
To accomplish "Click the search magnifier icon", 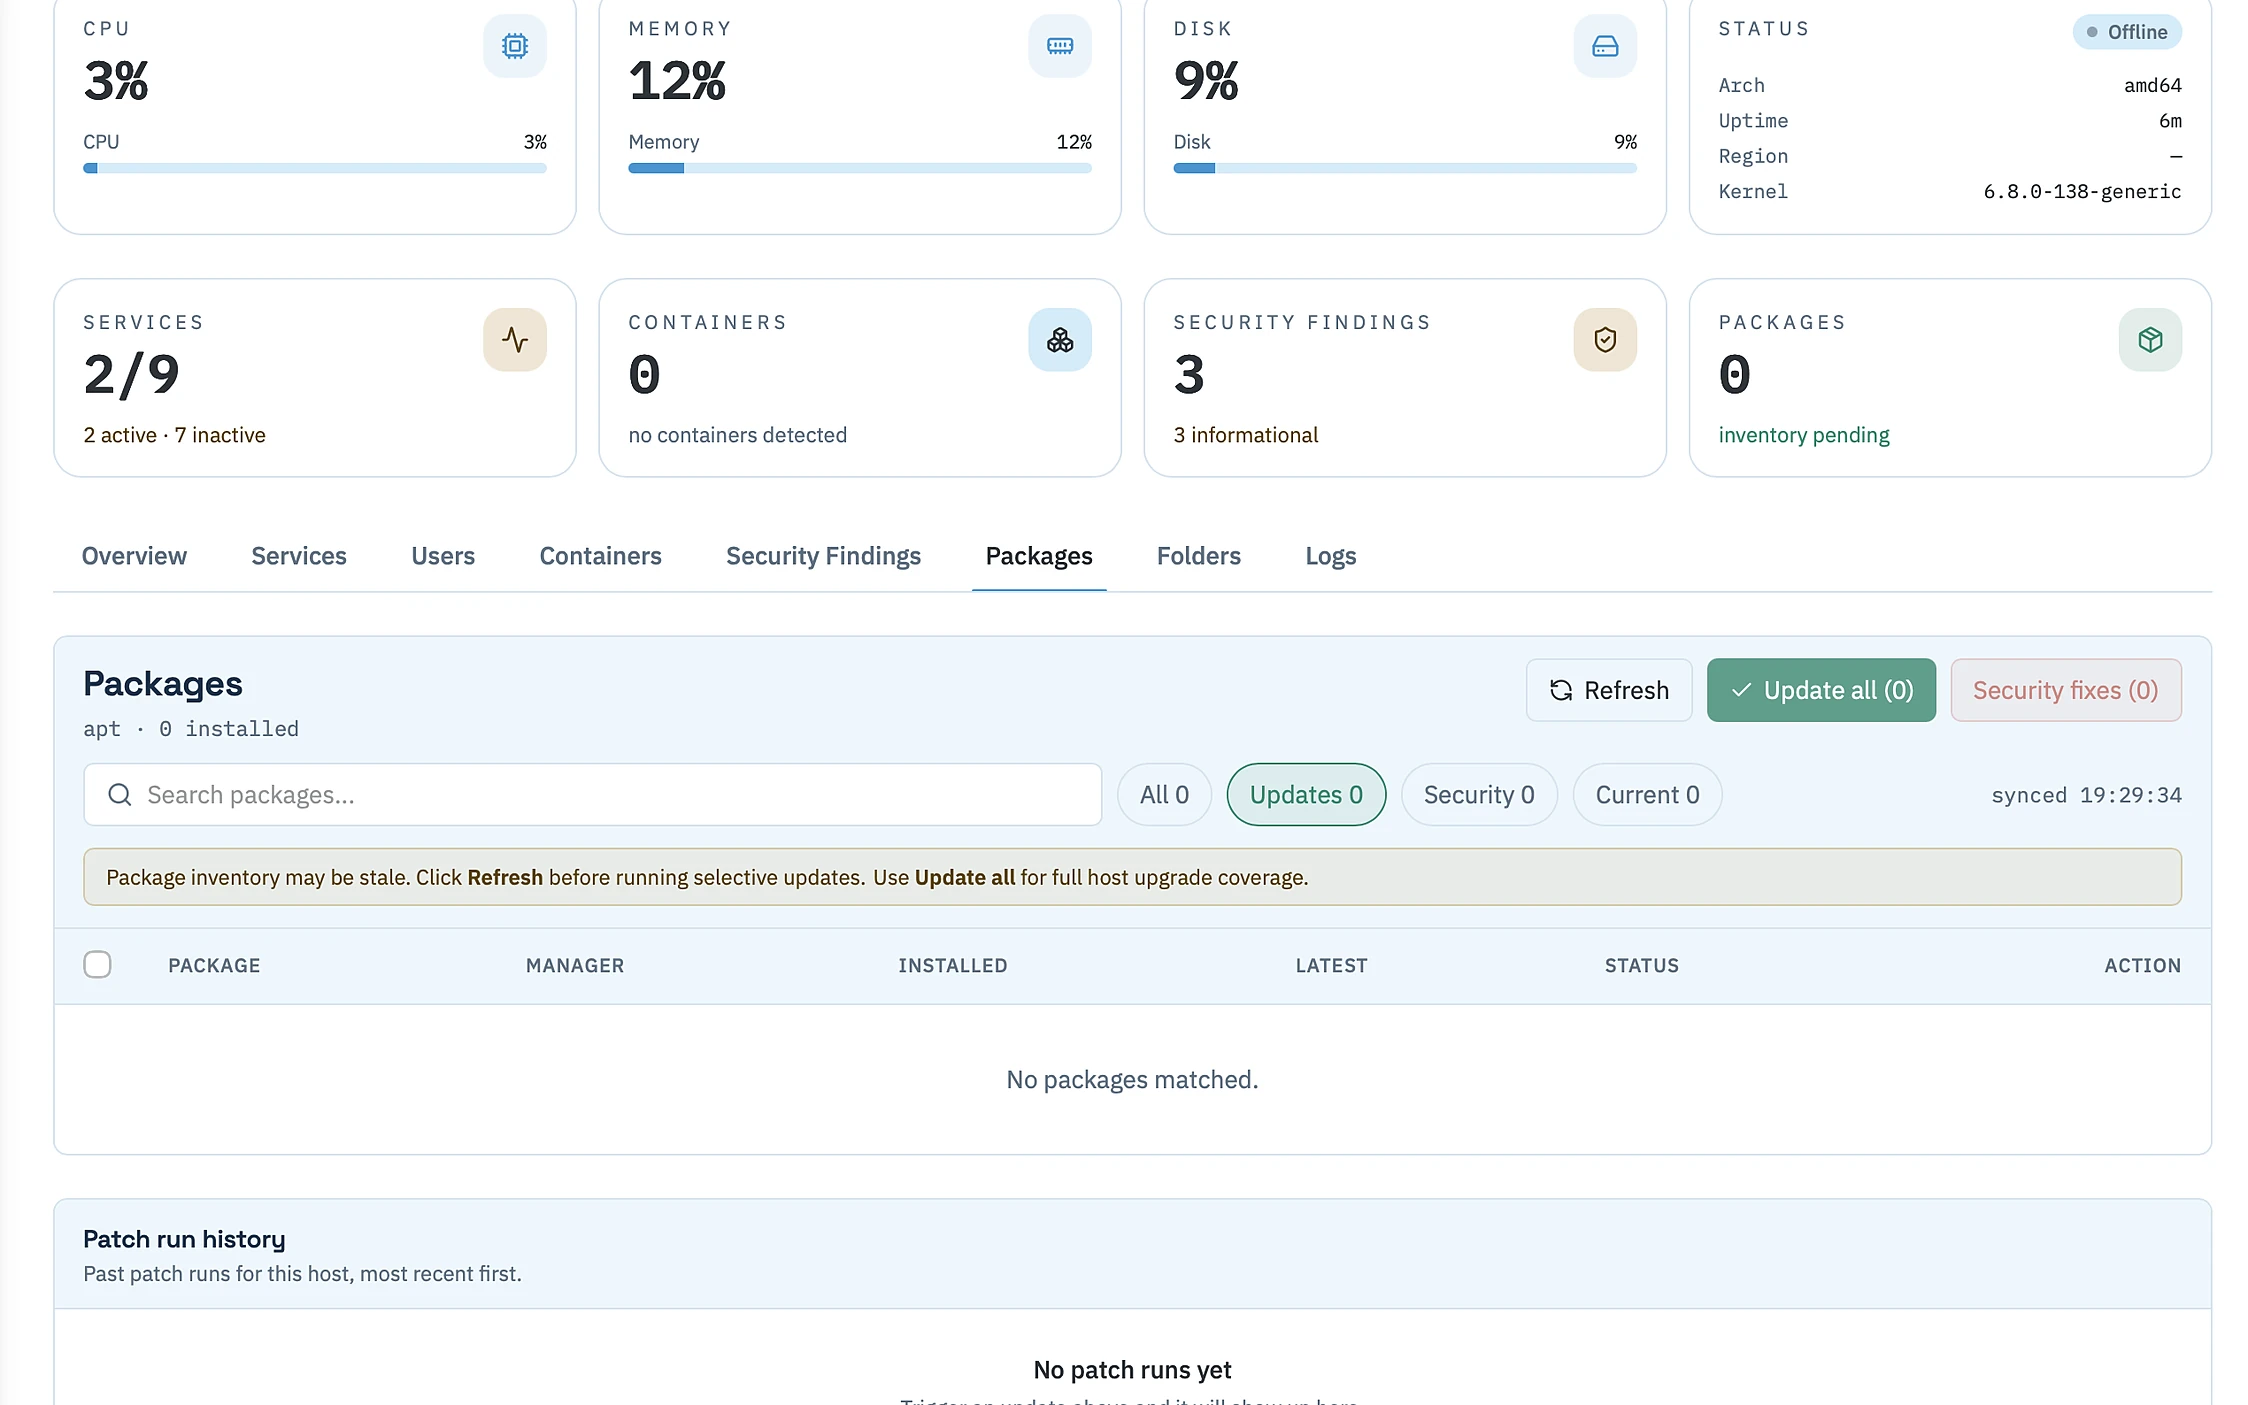I will click(x=120, y=795).
